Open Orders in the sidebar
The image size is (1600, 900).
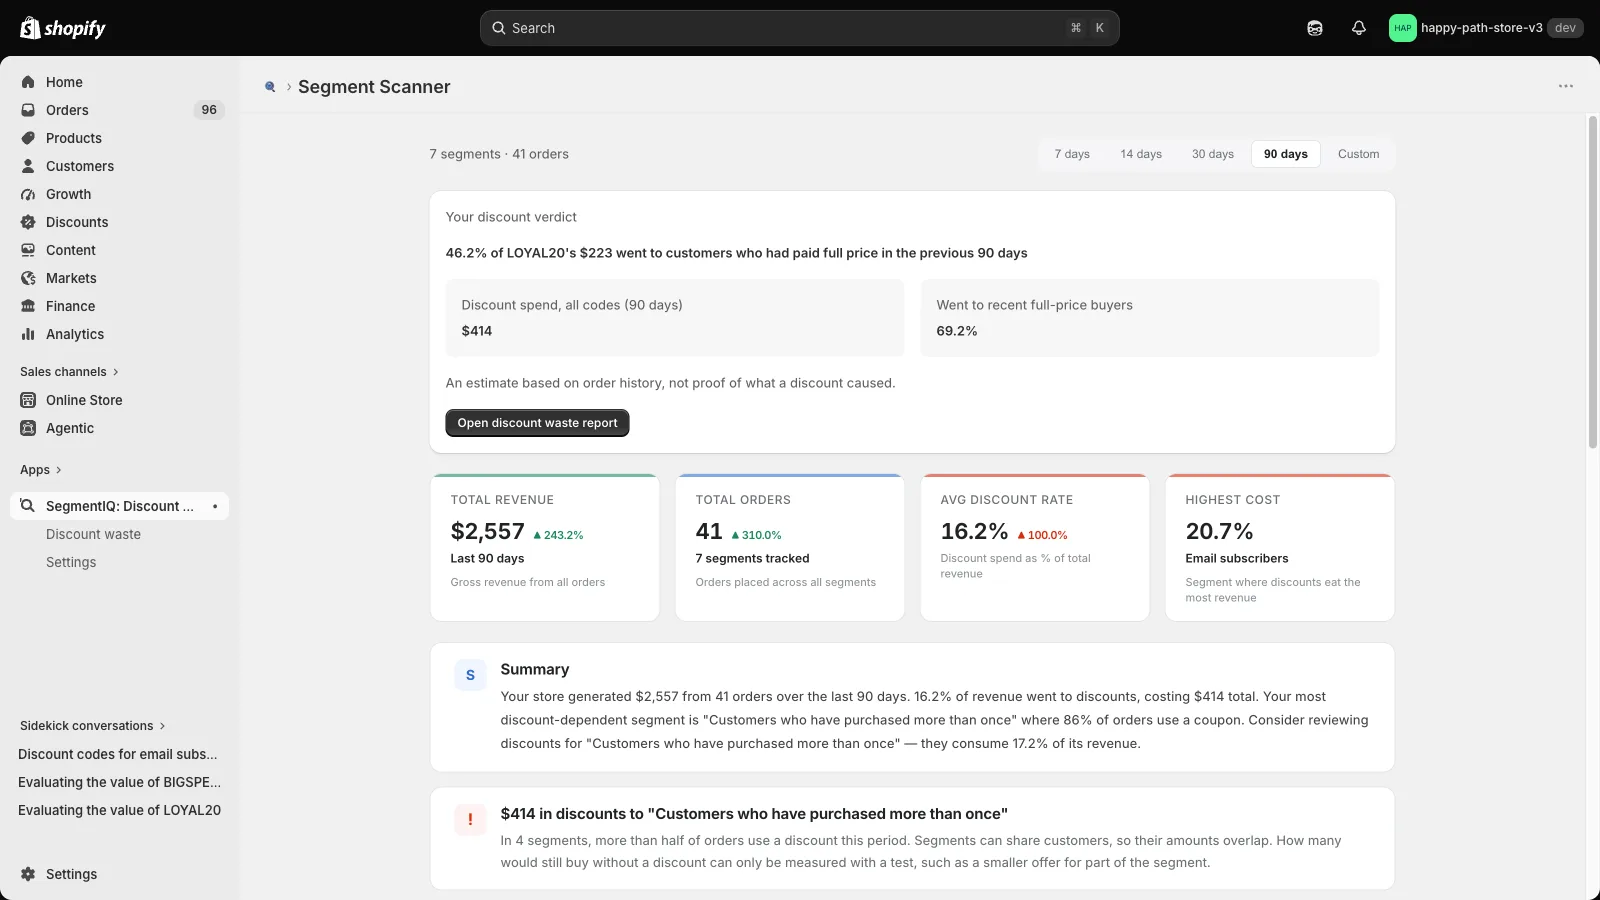[x=120, y=110]
